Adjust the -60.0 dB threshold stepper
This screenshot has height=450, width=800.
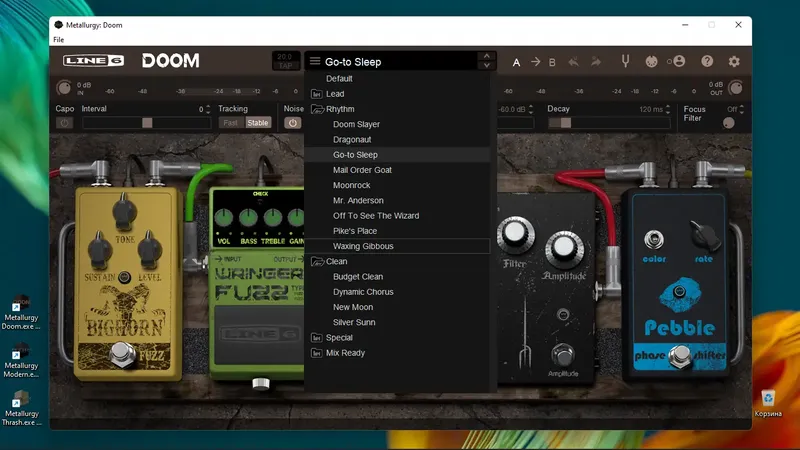tap(531, 109)
